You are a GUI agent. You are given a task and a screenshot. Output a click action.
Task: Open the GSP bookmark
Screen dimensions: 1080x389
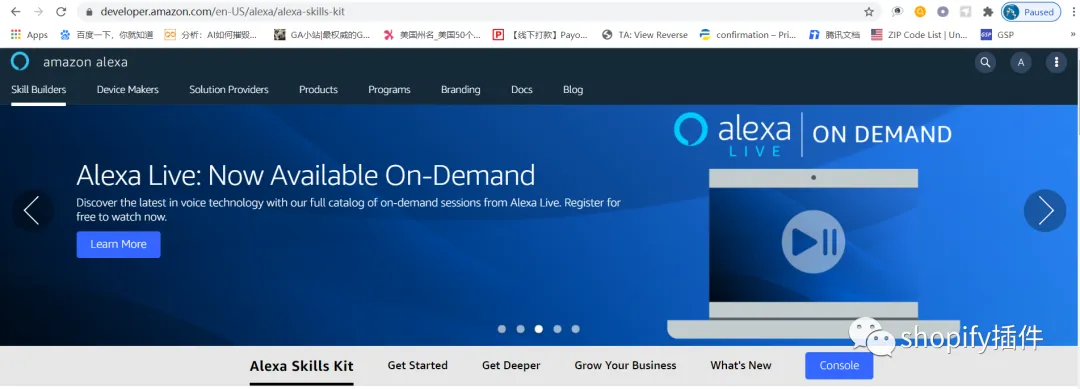coord(997,34)
